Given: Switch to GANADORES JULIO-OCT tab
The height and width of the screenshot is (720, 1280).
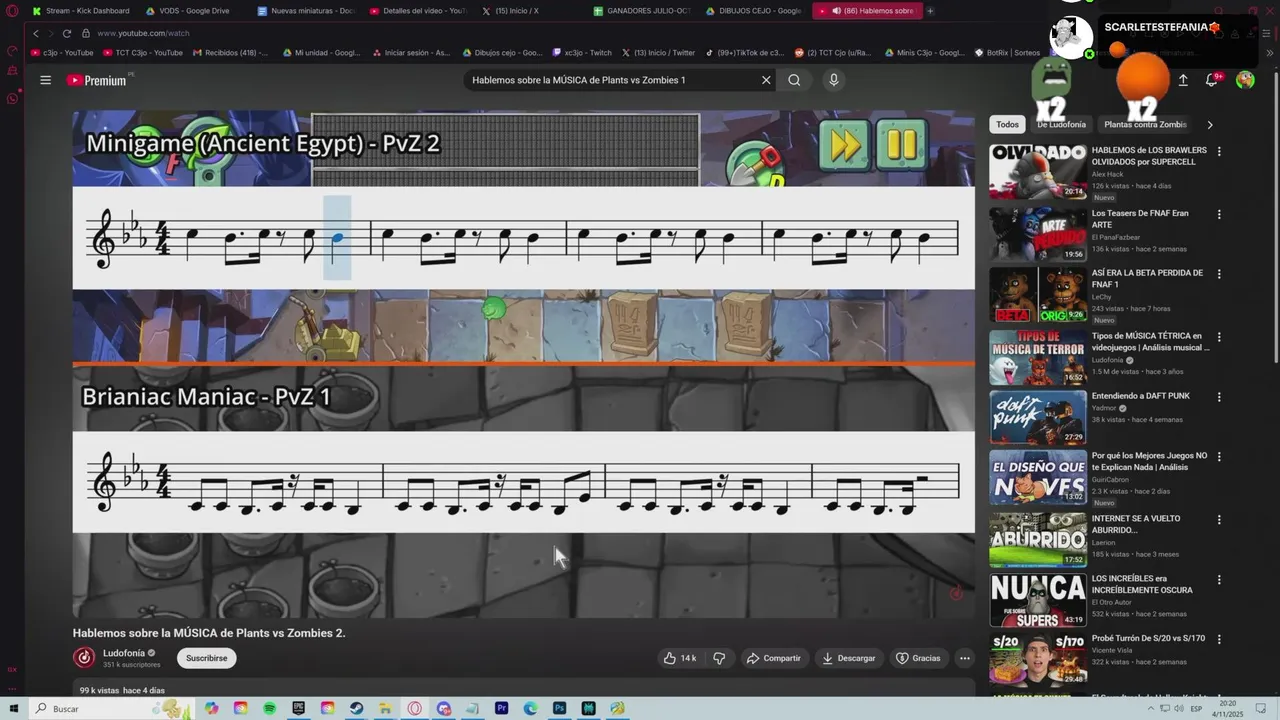Looking at the screenshot, I should pyautogui.click(x=642, y=11).
